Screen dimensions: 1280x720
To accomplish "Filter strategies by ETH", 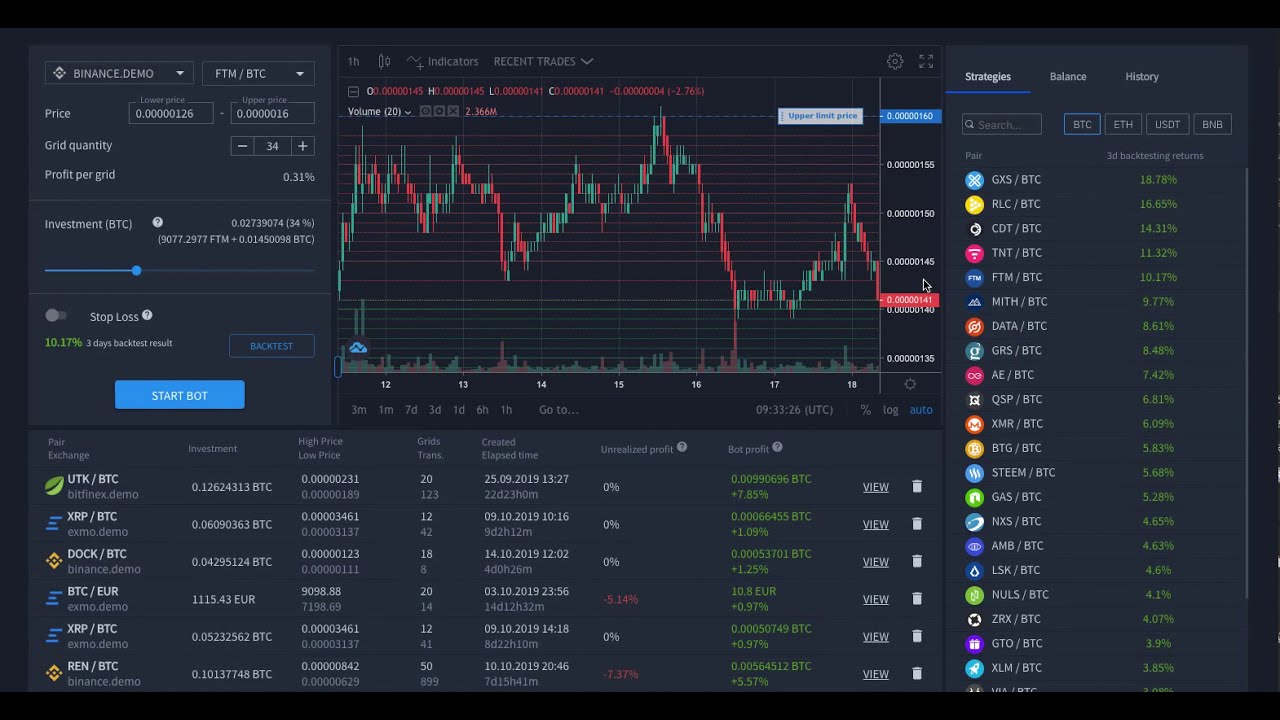I will (x=1123, y=124).
